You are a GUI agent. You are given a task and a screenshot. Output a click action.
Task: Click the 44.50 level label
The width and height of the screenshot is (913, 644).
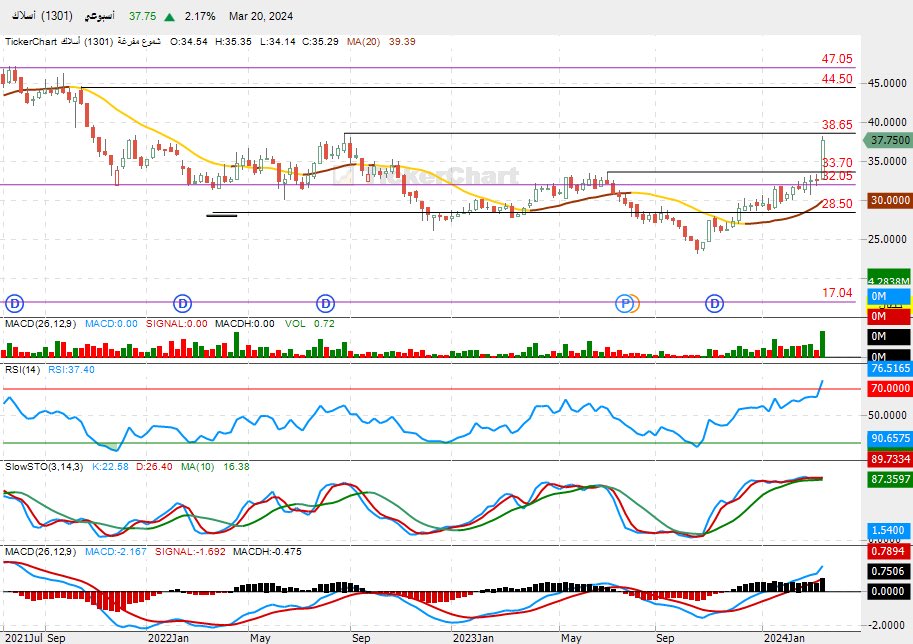pyautogui.click(x=837, y=79)
